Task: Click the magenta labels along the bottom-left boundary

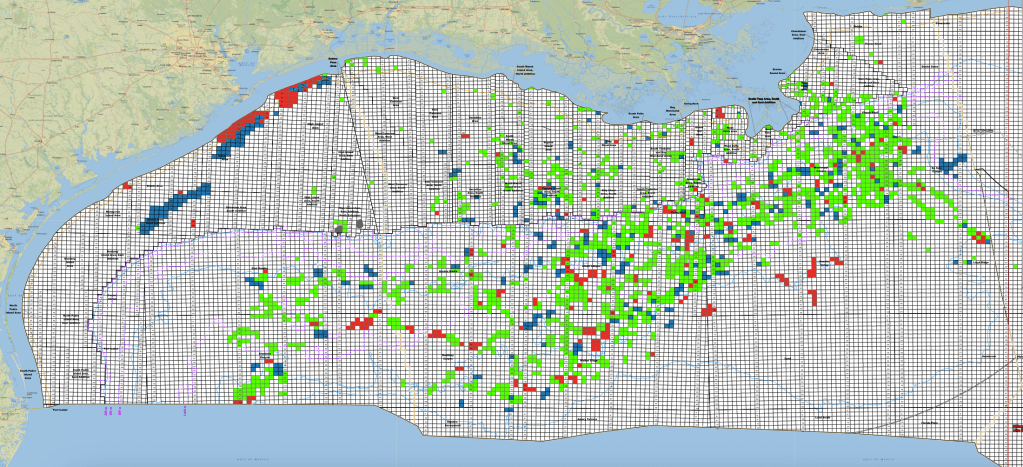Action: 110,410
